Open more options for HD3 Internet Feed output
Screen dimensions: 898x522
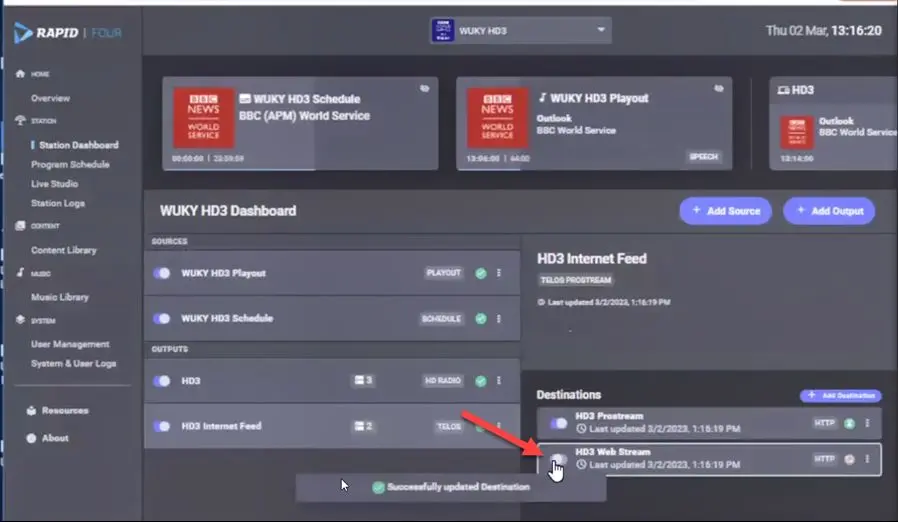point(499,426)
